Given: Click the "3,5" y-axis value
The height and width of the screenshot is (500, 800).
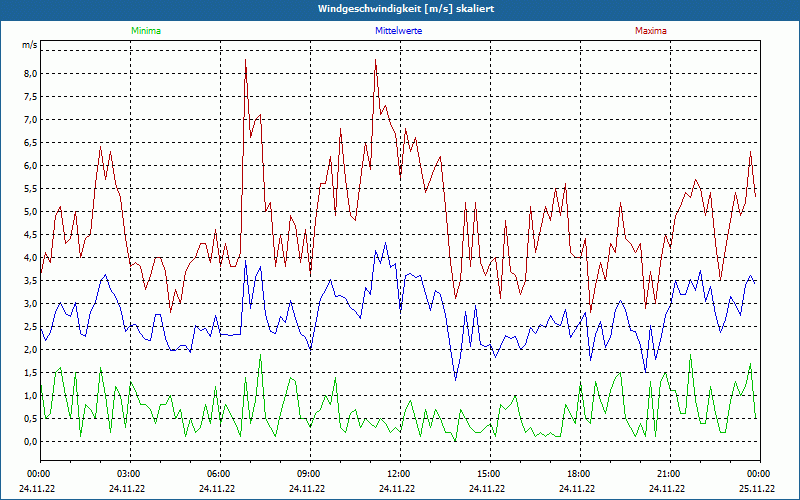Looking at the screenshot, I should pyautogui.click(x=31, y=280).
